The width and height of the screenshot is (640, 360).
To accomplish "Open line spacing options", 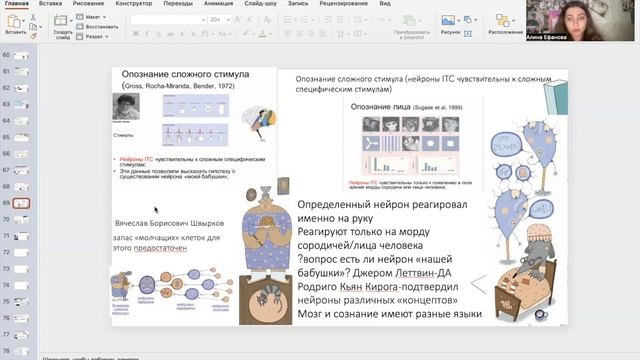I will click(358, 20).
